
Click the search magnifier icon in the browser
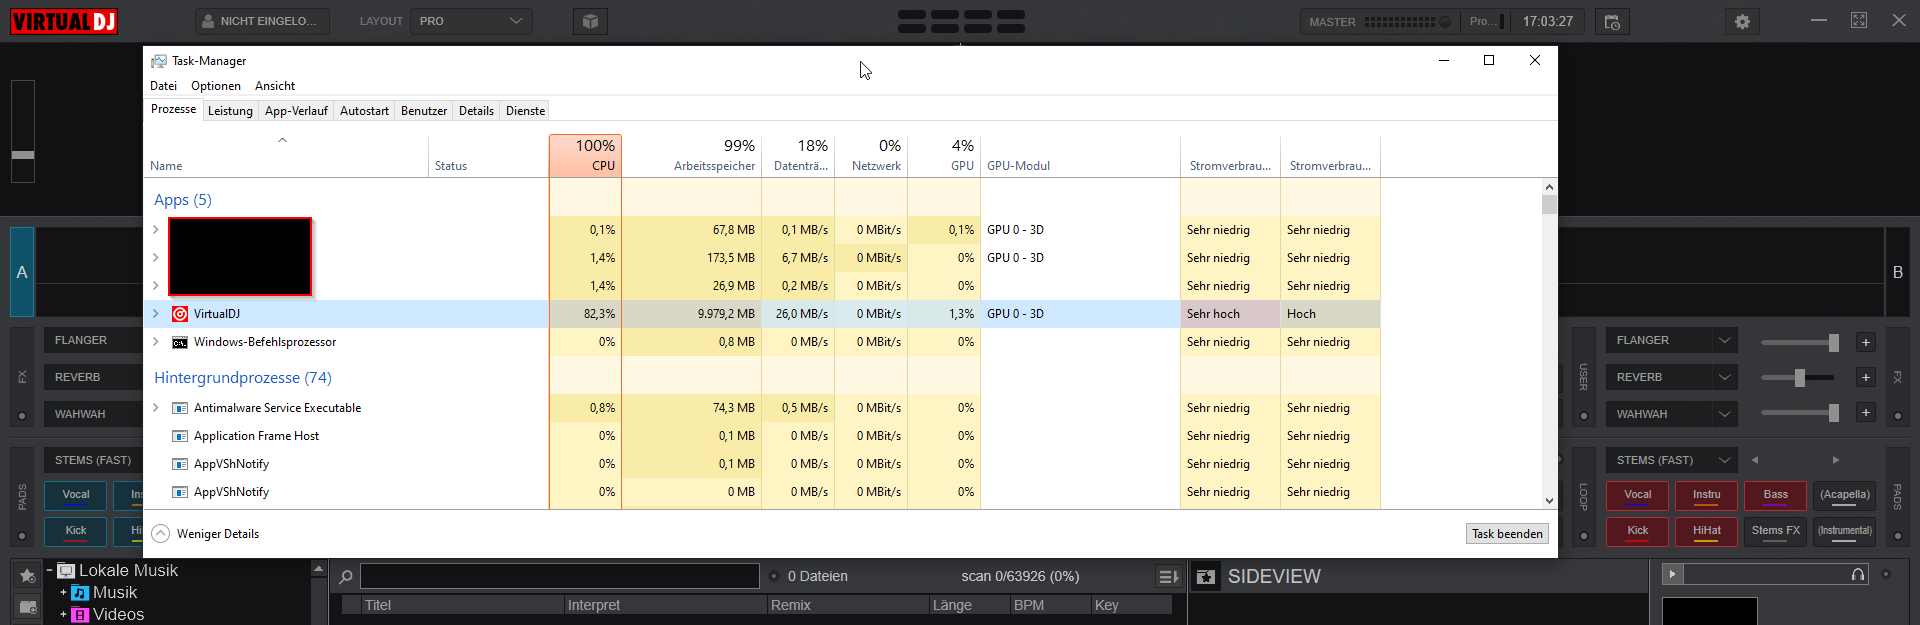[x=345, y=577]
